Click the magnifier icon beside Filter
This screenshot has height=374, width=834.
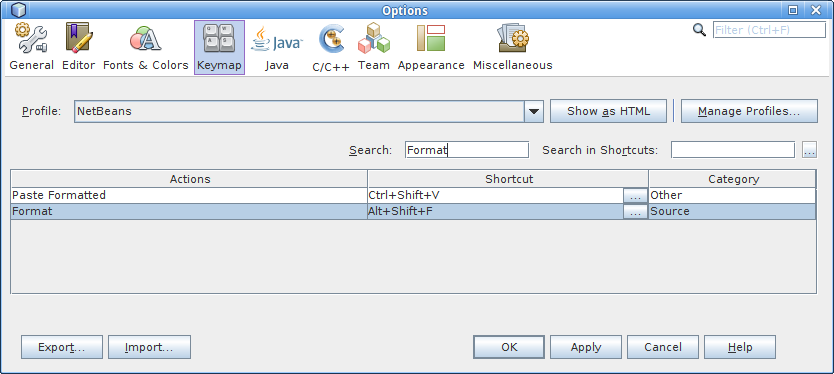pyautogui.click(x=699, y=30)
